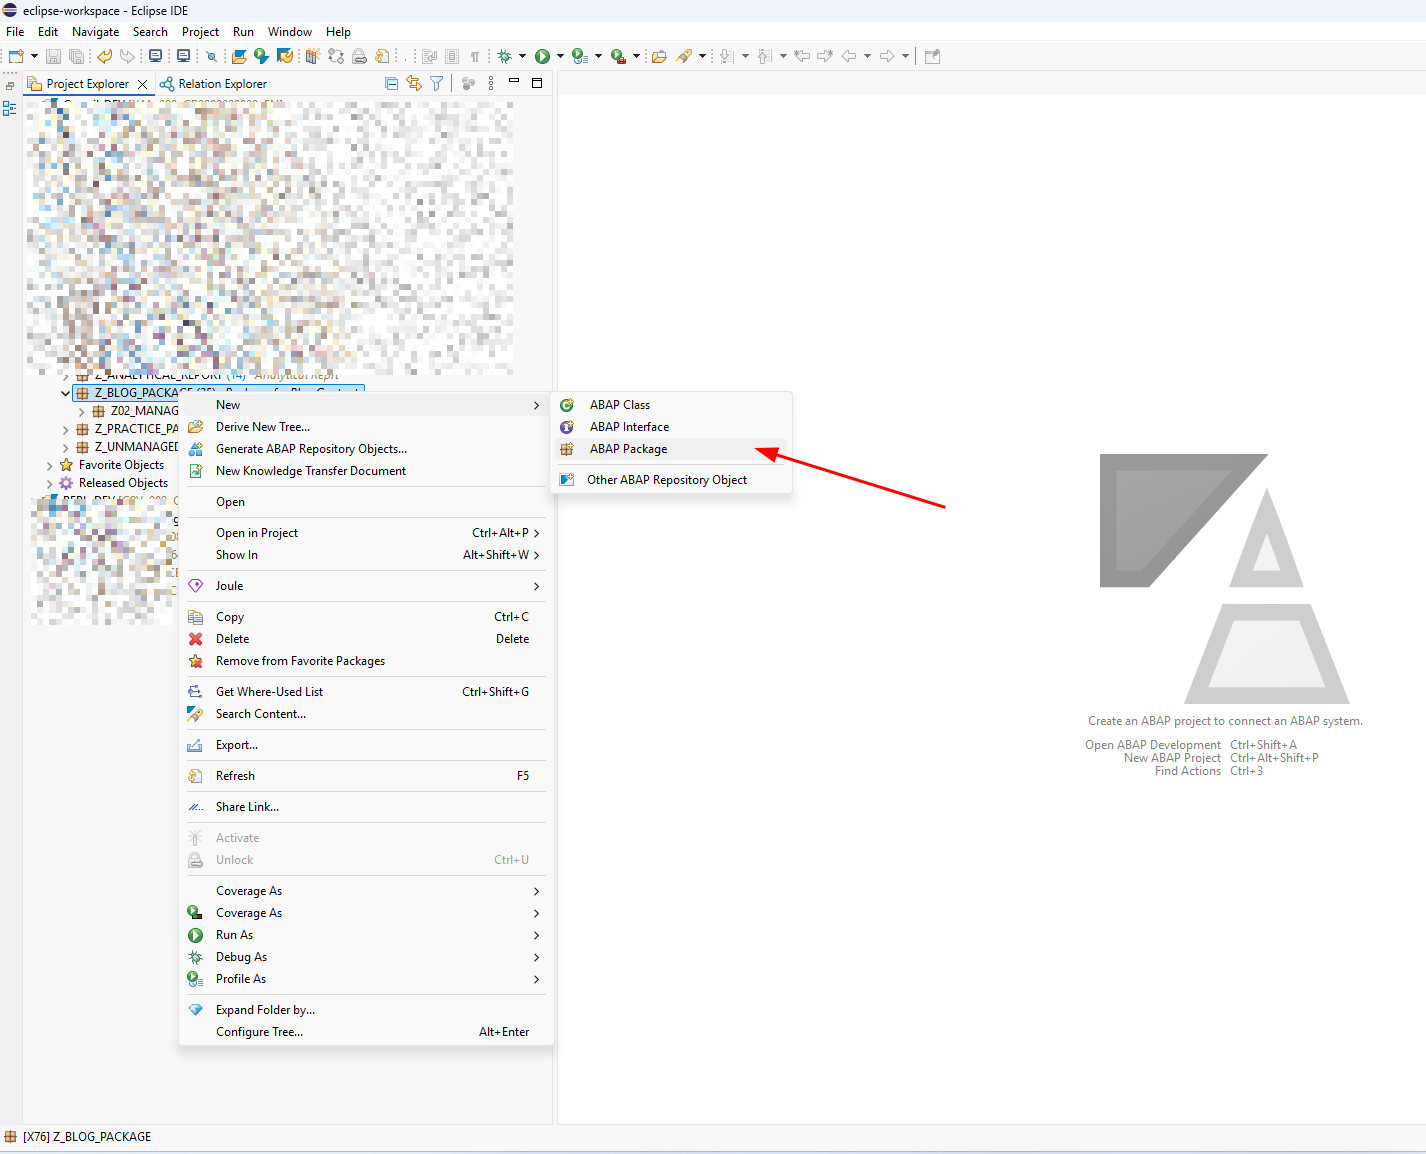This screenshot has width=1426, height=1154.
Task: Open the Back history dropdown arrow
Action: pos(867,56)
